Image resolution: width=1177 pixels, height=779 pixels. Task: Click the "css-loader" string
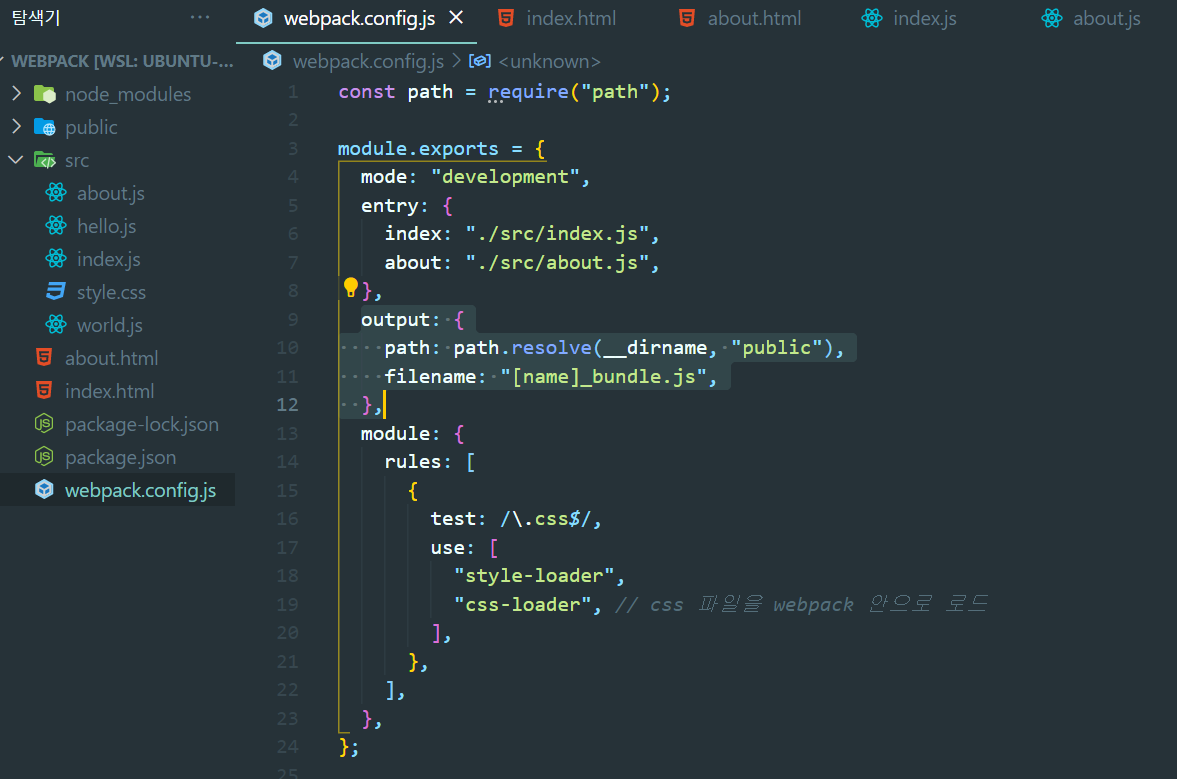[522, 604]
